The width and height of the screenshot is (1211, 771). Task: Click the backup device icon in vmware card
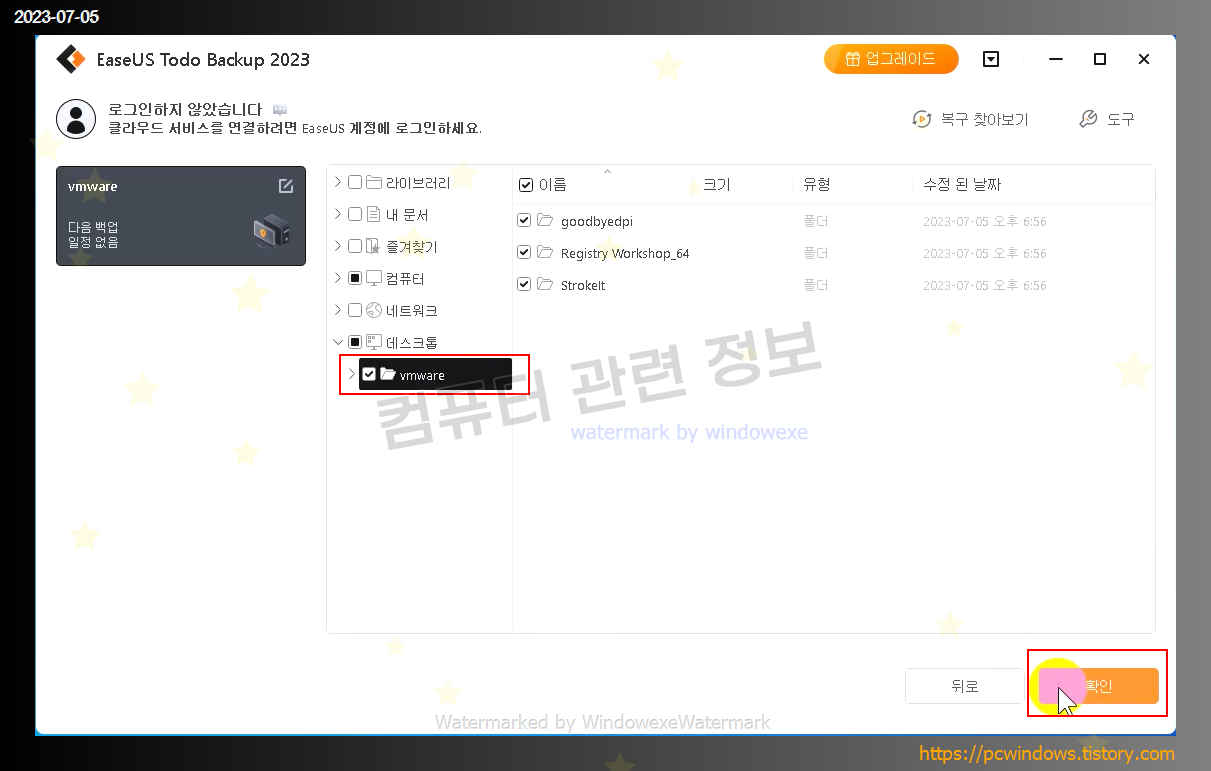coord(271,232)
